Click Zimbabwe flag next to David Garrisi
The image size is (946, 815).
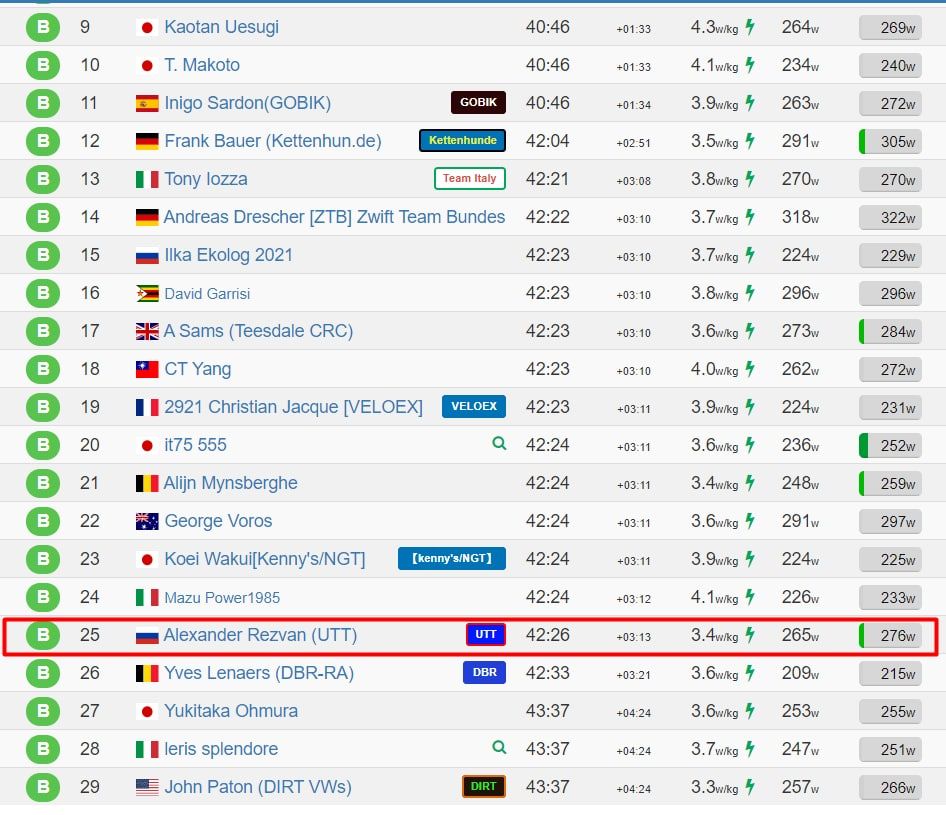click(147, 294)
